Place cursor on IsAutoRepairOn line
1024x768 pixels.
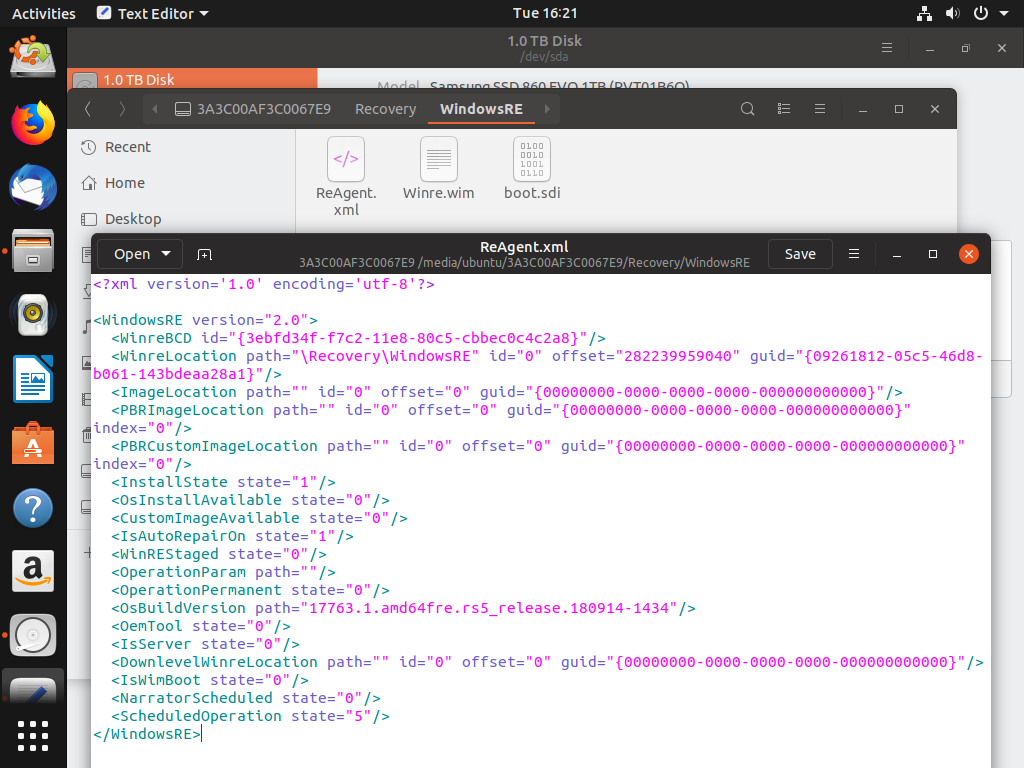point(232,536)
